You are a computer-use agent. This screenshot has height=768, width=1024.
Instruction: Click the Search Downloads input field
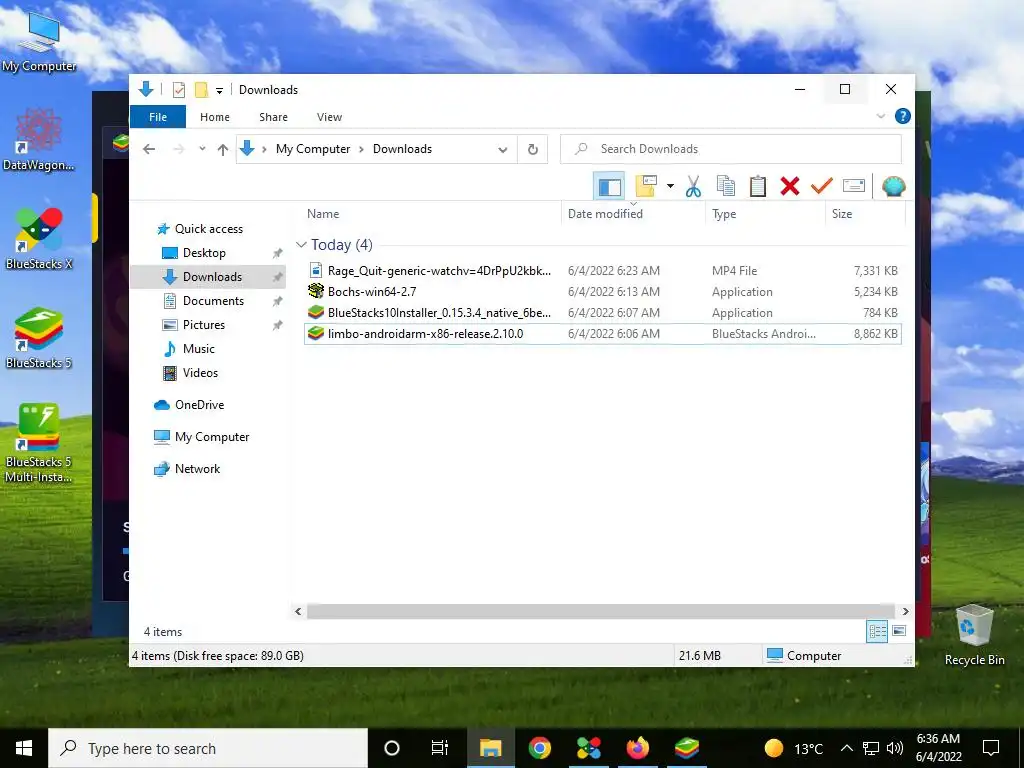[731, 149]
